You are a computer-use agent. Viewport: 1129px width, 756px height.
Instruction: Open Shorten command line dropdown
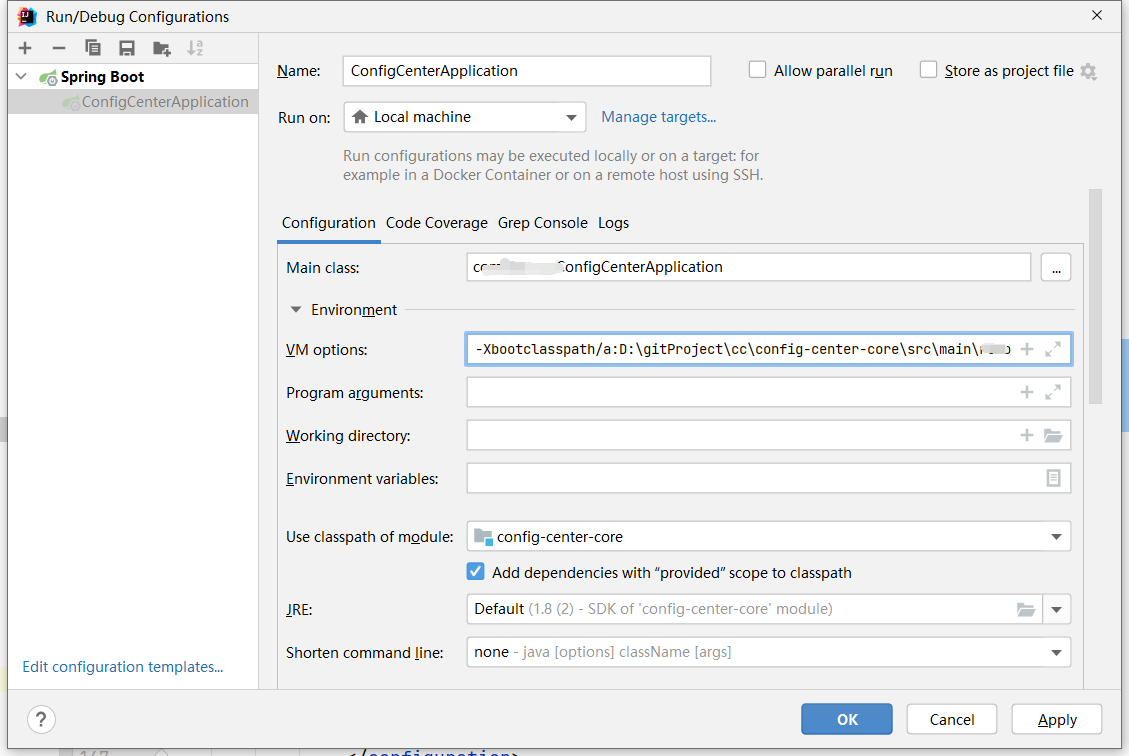(768, 652)
